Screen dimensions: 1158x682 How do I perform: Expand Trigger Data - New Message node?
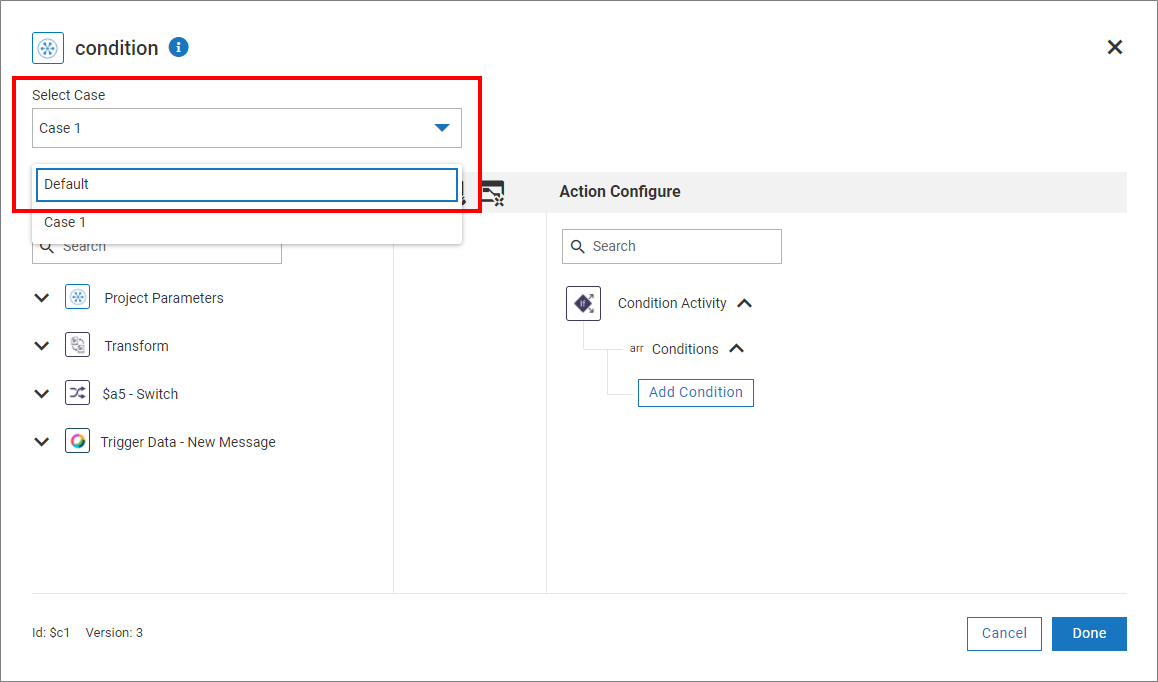(42, 442)
